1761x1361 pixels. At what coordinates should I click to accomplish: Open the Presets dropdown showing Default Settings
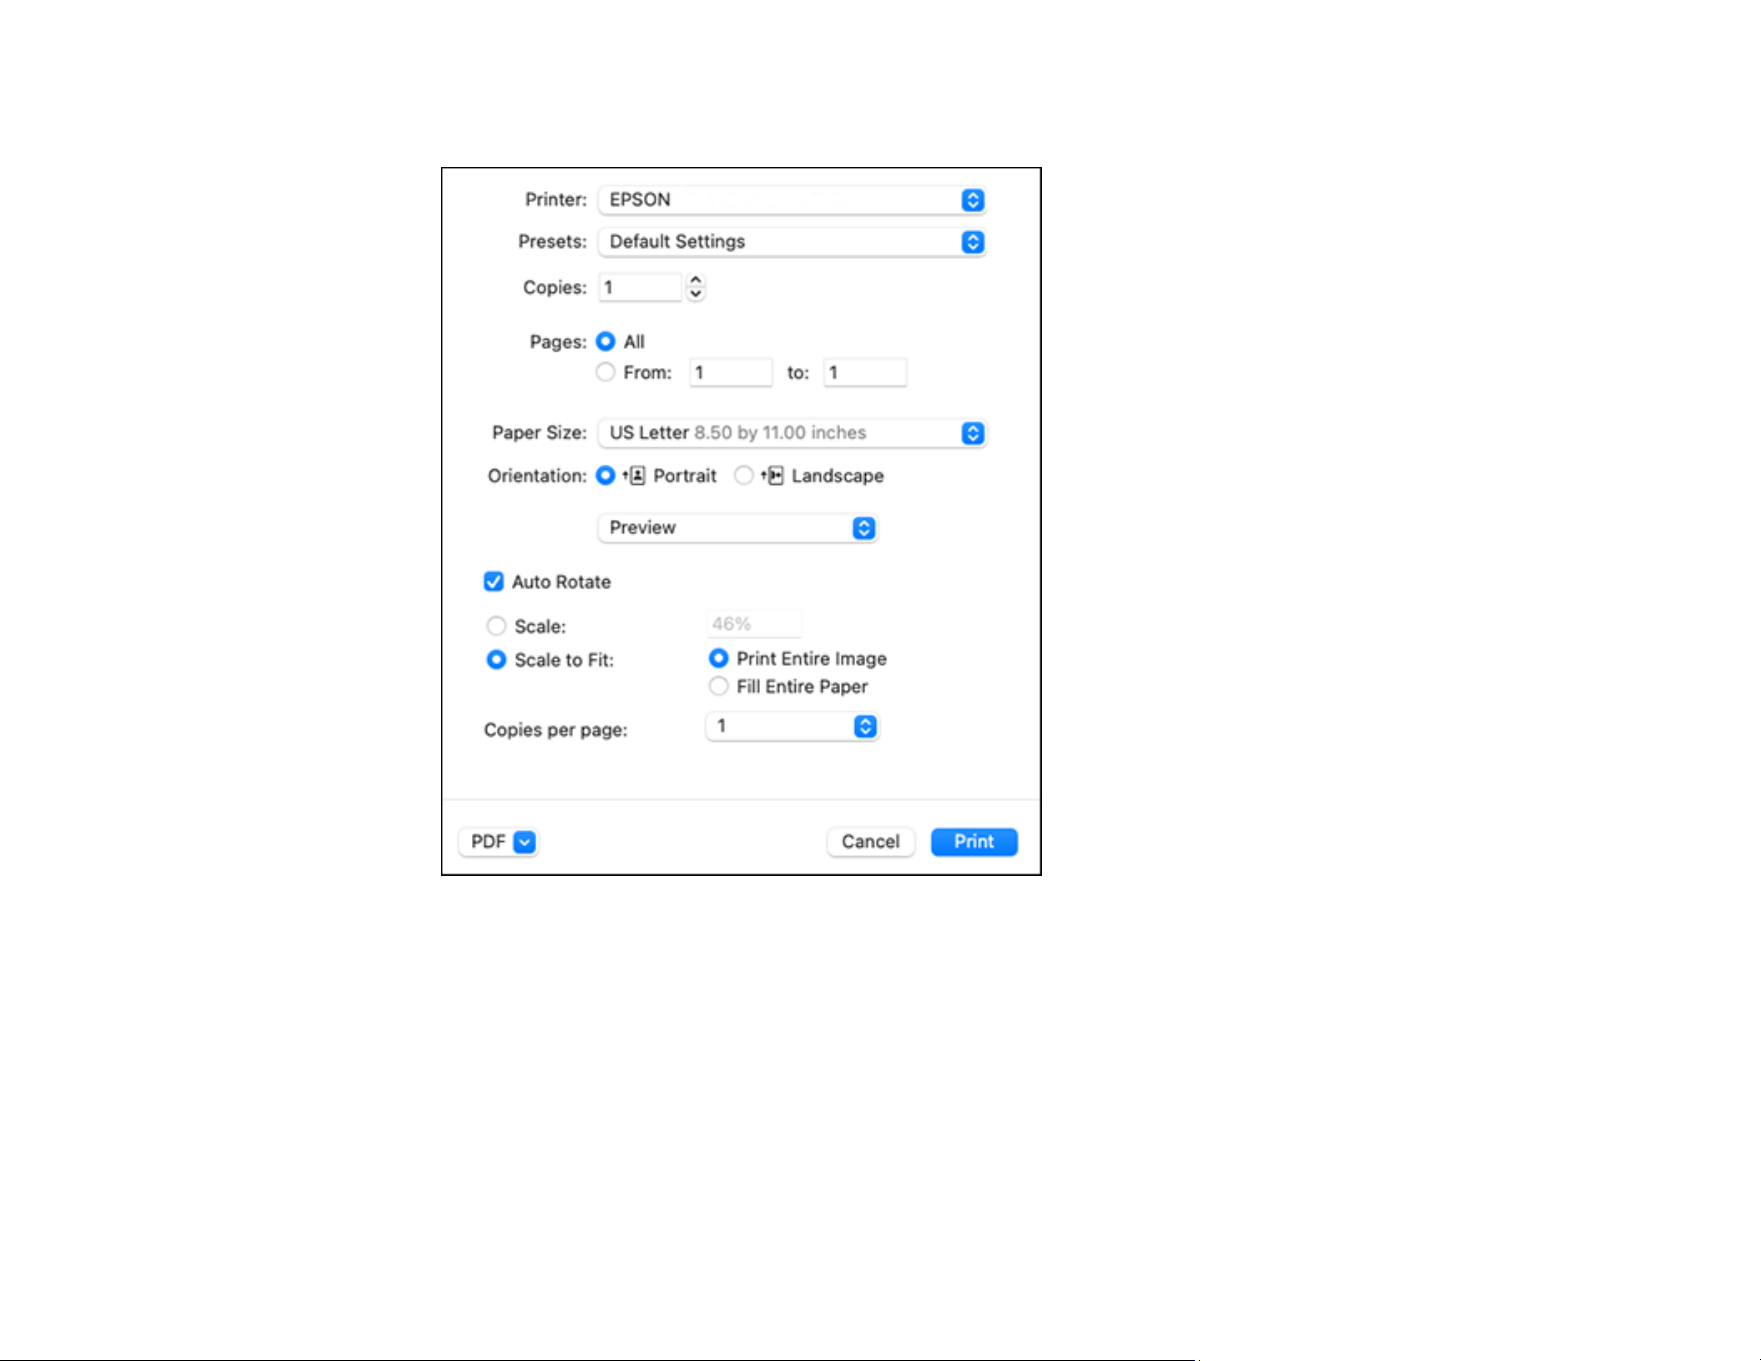click(792, 242)
